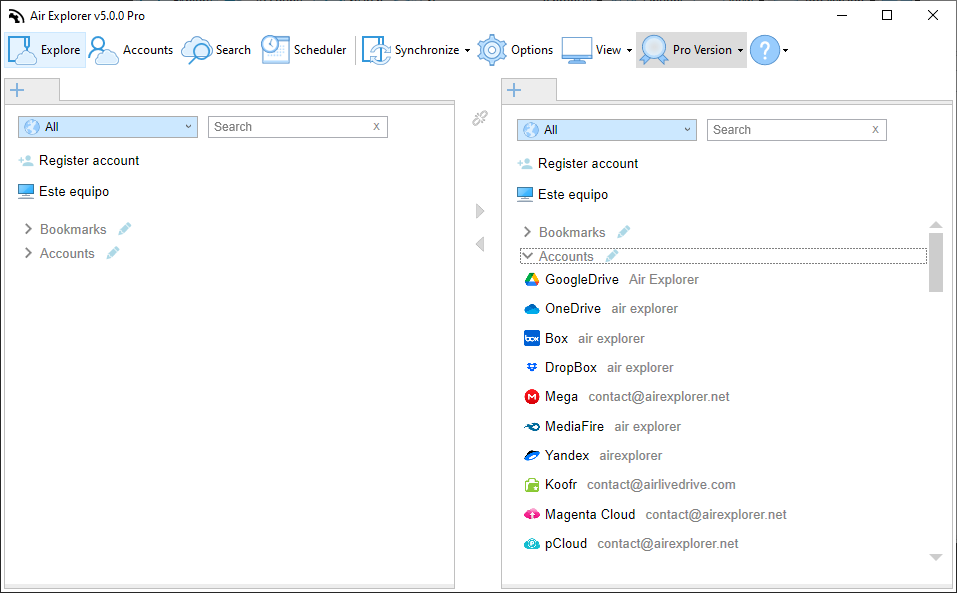Open Options gear

pos(515,50)
